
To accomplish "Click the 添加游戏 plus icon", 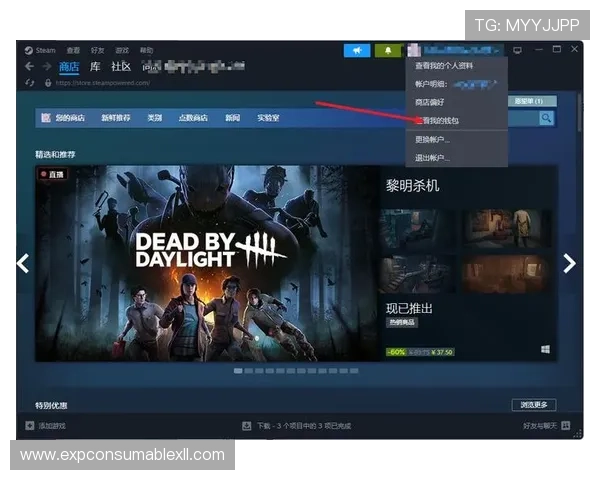I will coord(30,425).
